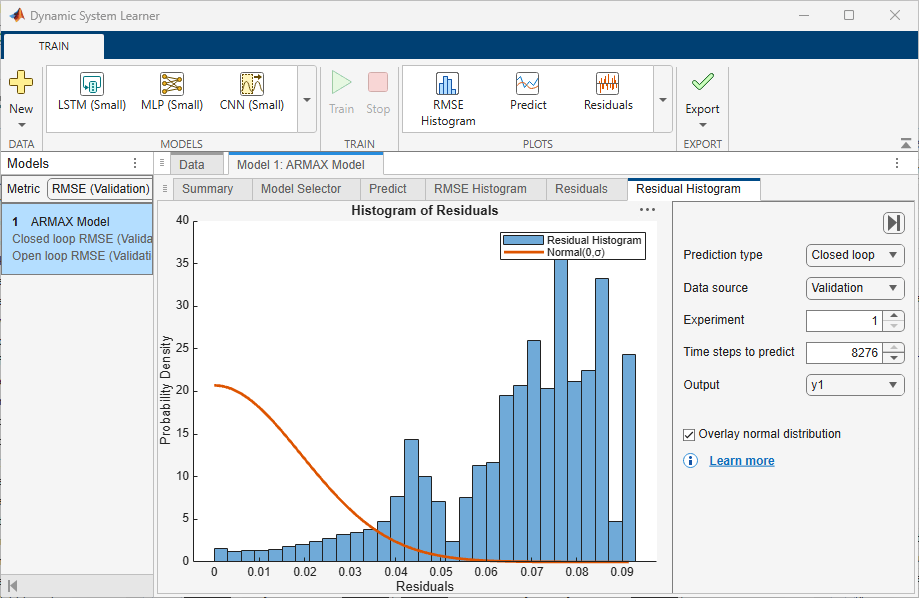
Task: Click the Stop training icon
Action: (378, 83)
